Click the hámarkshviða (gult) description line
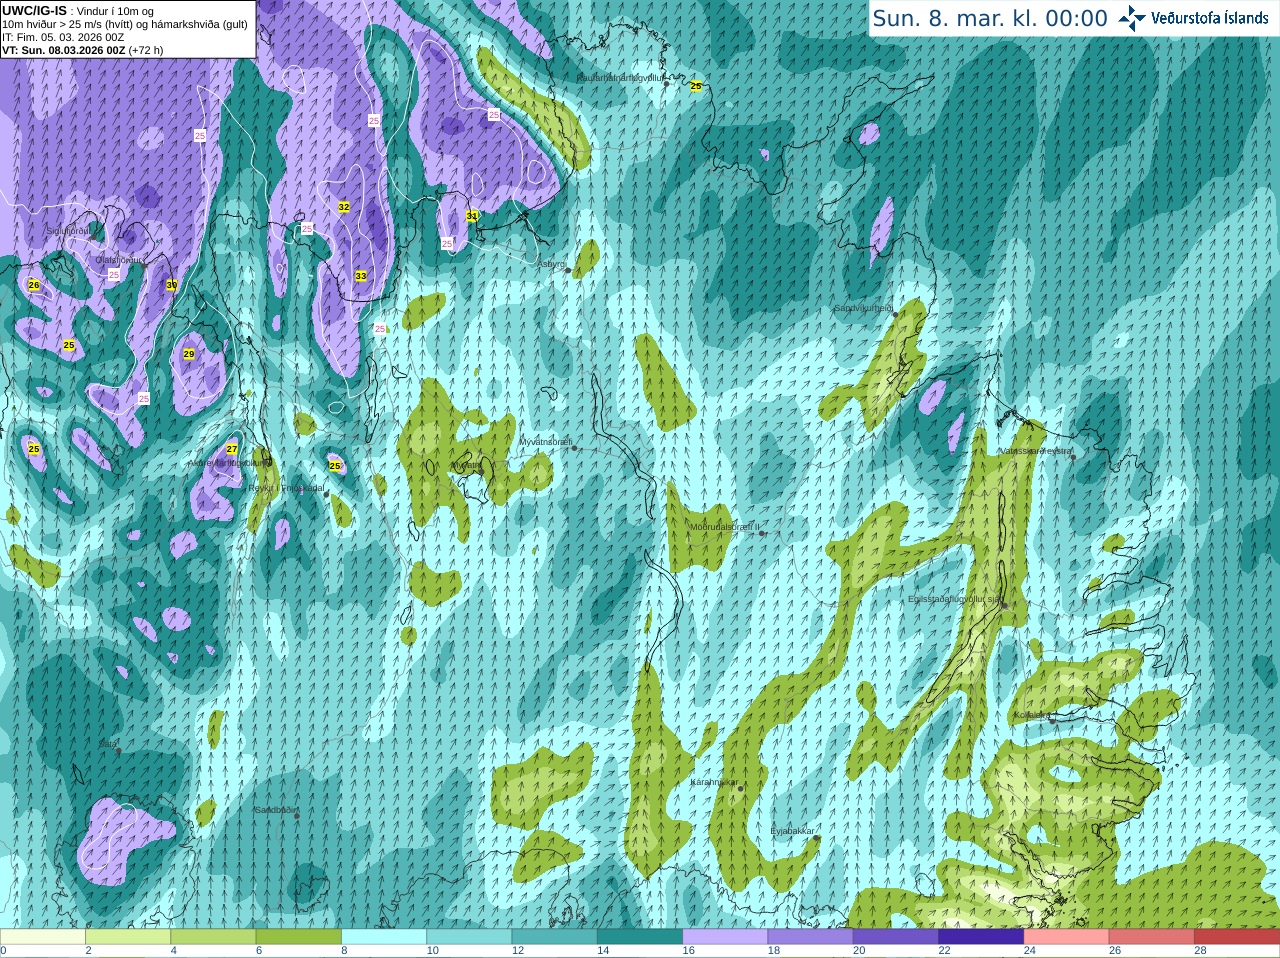This screenshot has height=958, width=1280. [x=125, y=24]
